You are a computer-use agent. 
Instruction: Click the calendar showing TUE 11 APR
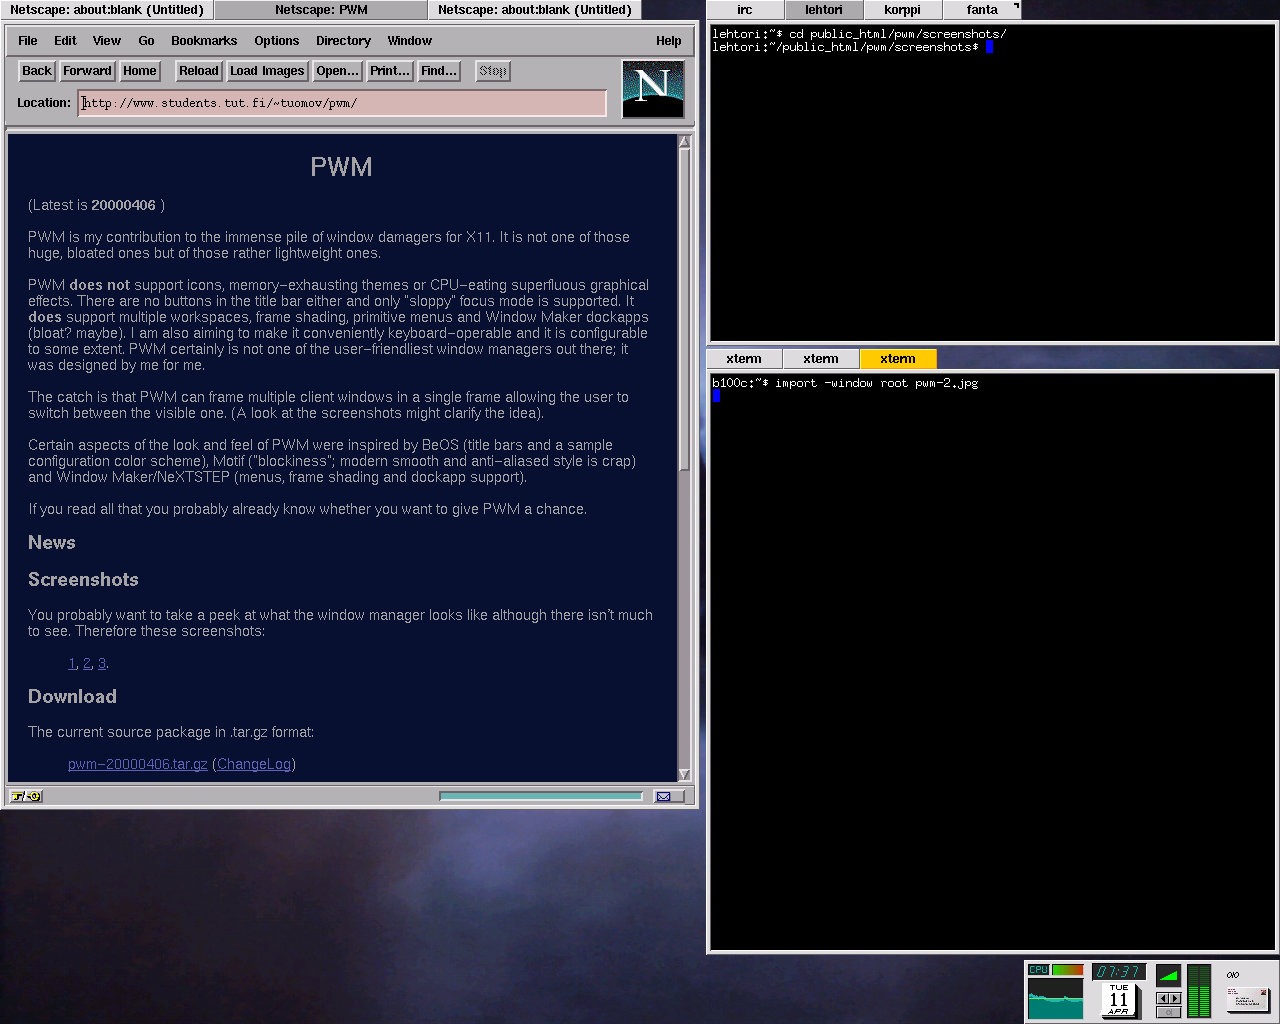pos(1119,999)
